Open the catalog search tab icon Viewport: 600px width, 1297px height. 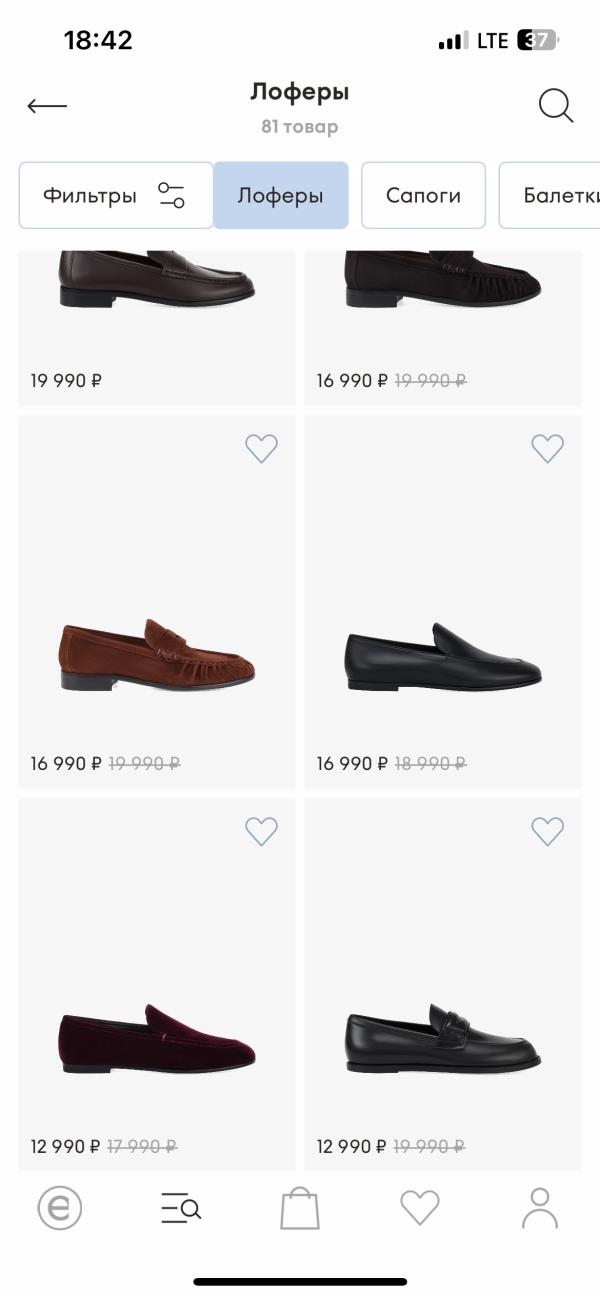coord(181,1209)
